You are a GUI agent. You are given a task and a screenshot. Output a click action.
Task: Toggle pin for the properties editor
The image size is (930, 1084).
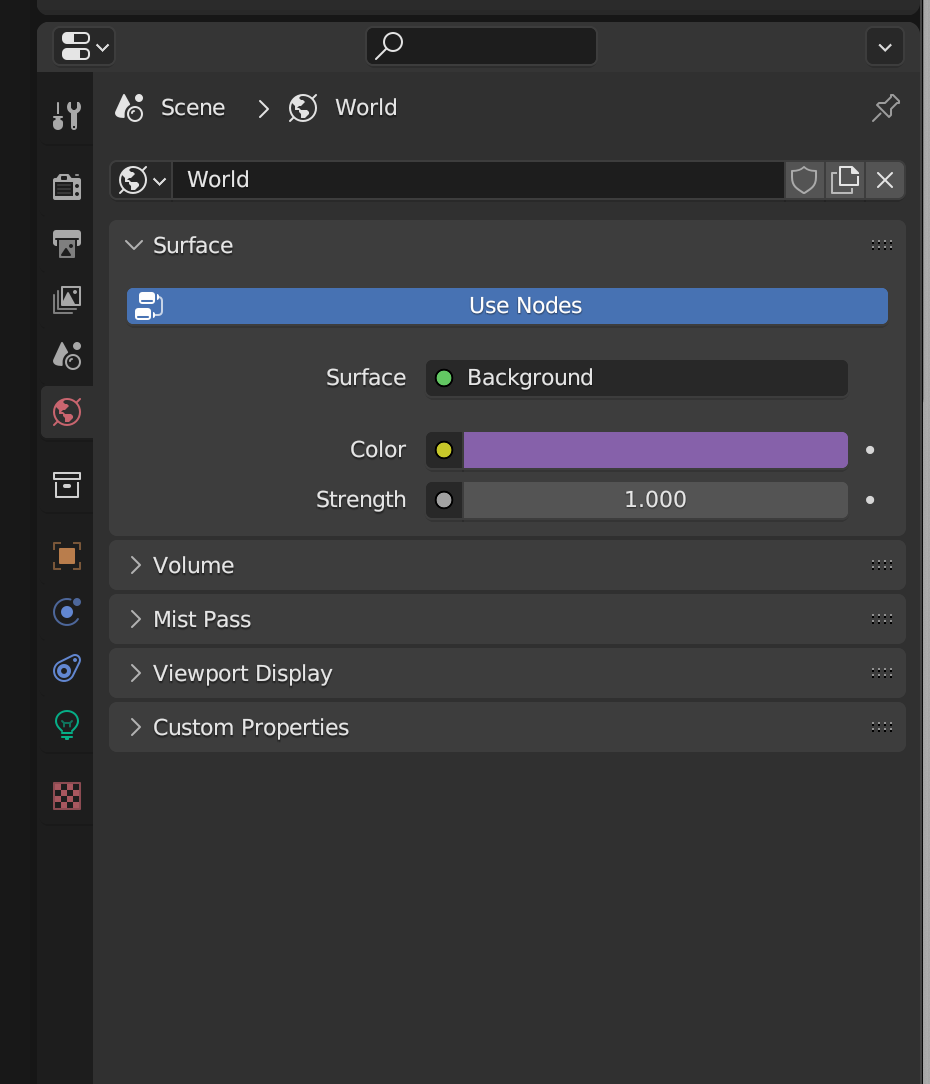[x=885, y=108]
